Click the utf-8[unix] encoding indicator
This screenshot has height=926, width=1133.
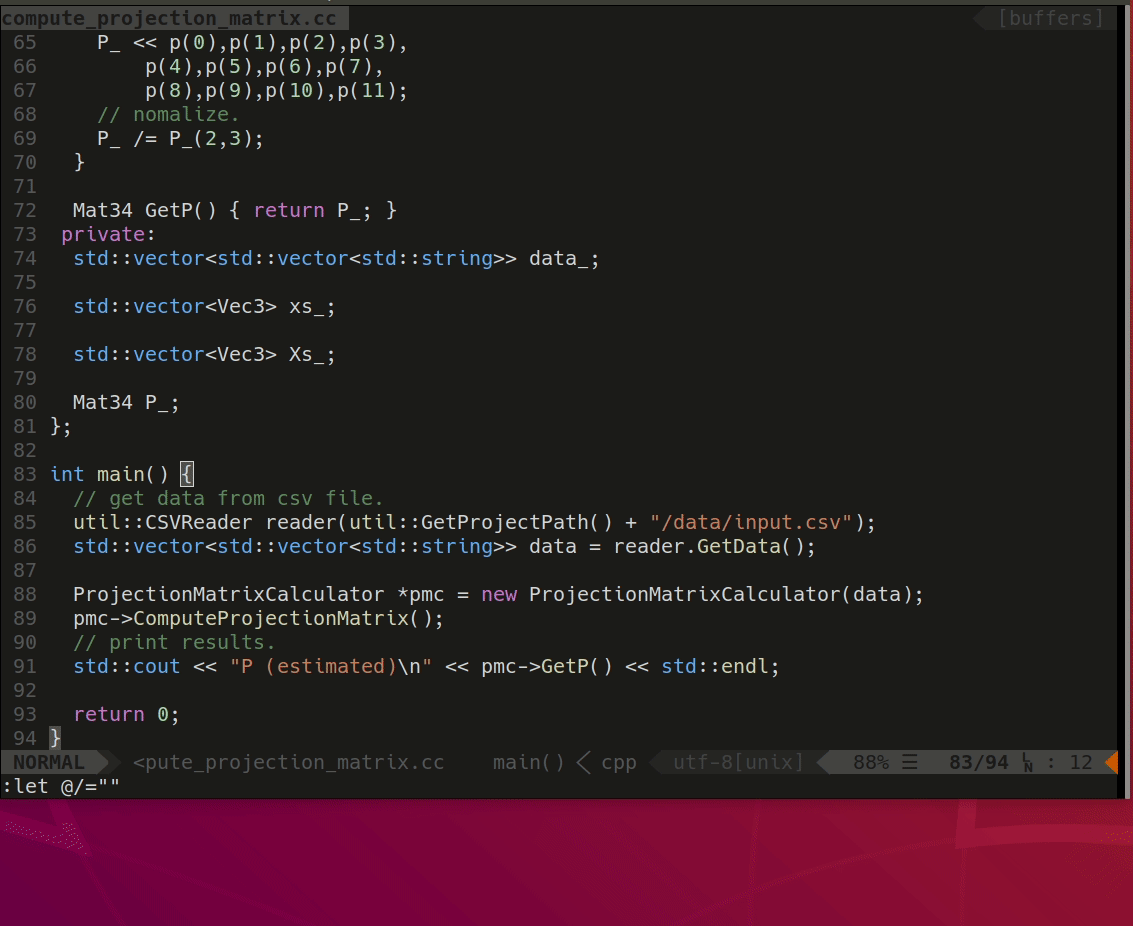738,762
